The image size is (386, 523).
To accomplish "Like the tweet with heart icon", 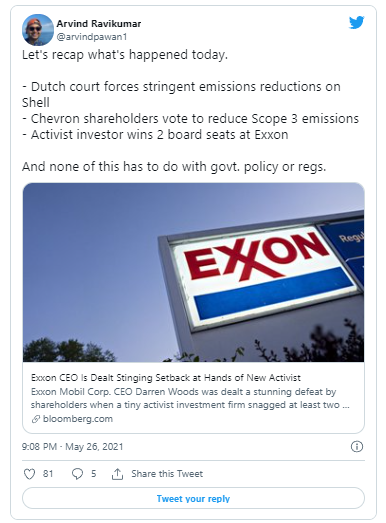I will [x=29, y=474].
